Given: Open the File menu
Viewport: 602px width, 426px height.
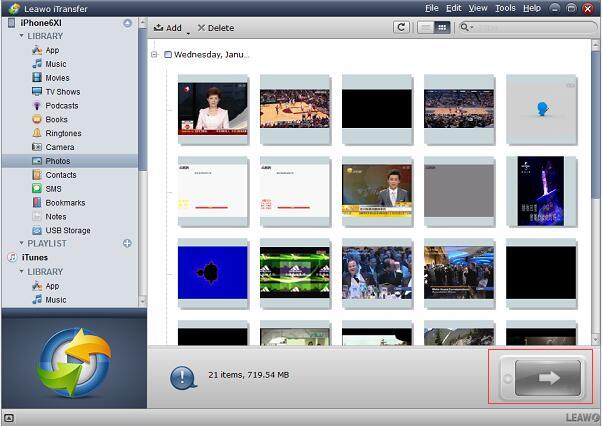Looking at the screenshot, I should (x=431, y=8).
